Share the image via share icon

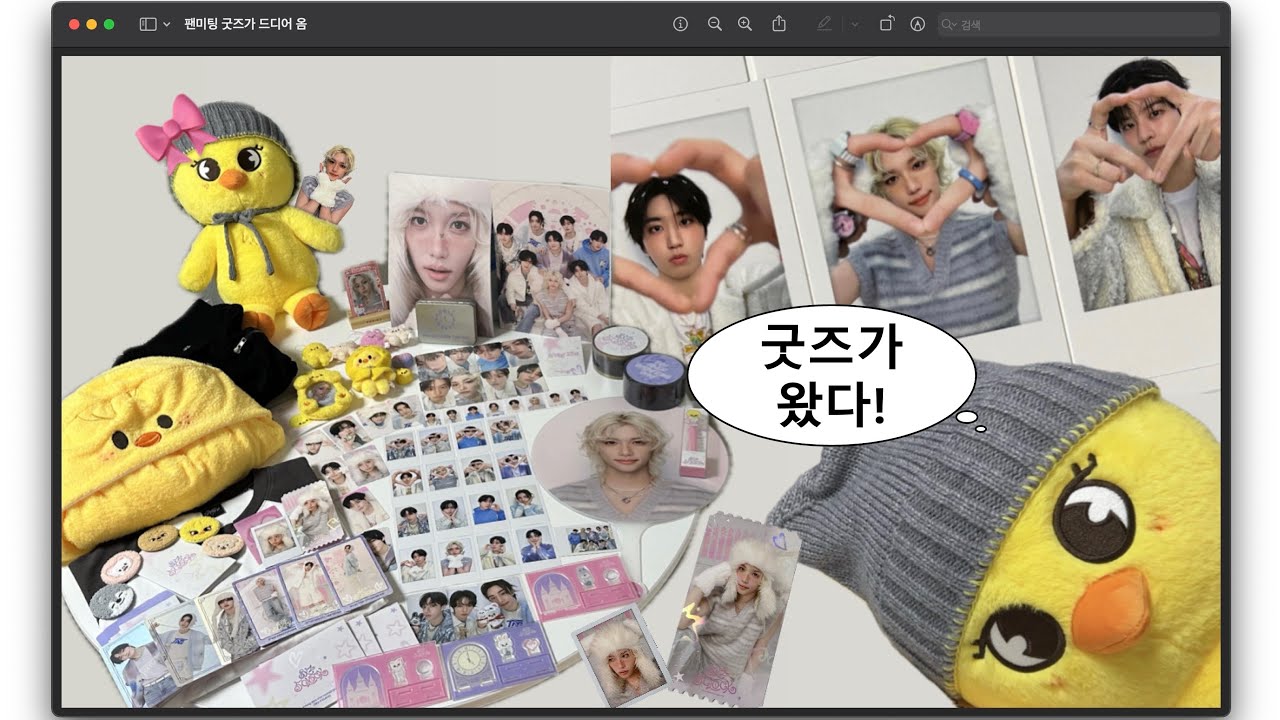pos(779,23)
